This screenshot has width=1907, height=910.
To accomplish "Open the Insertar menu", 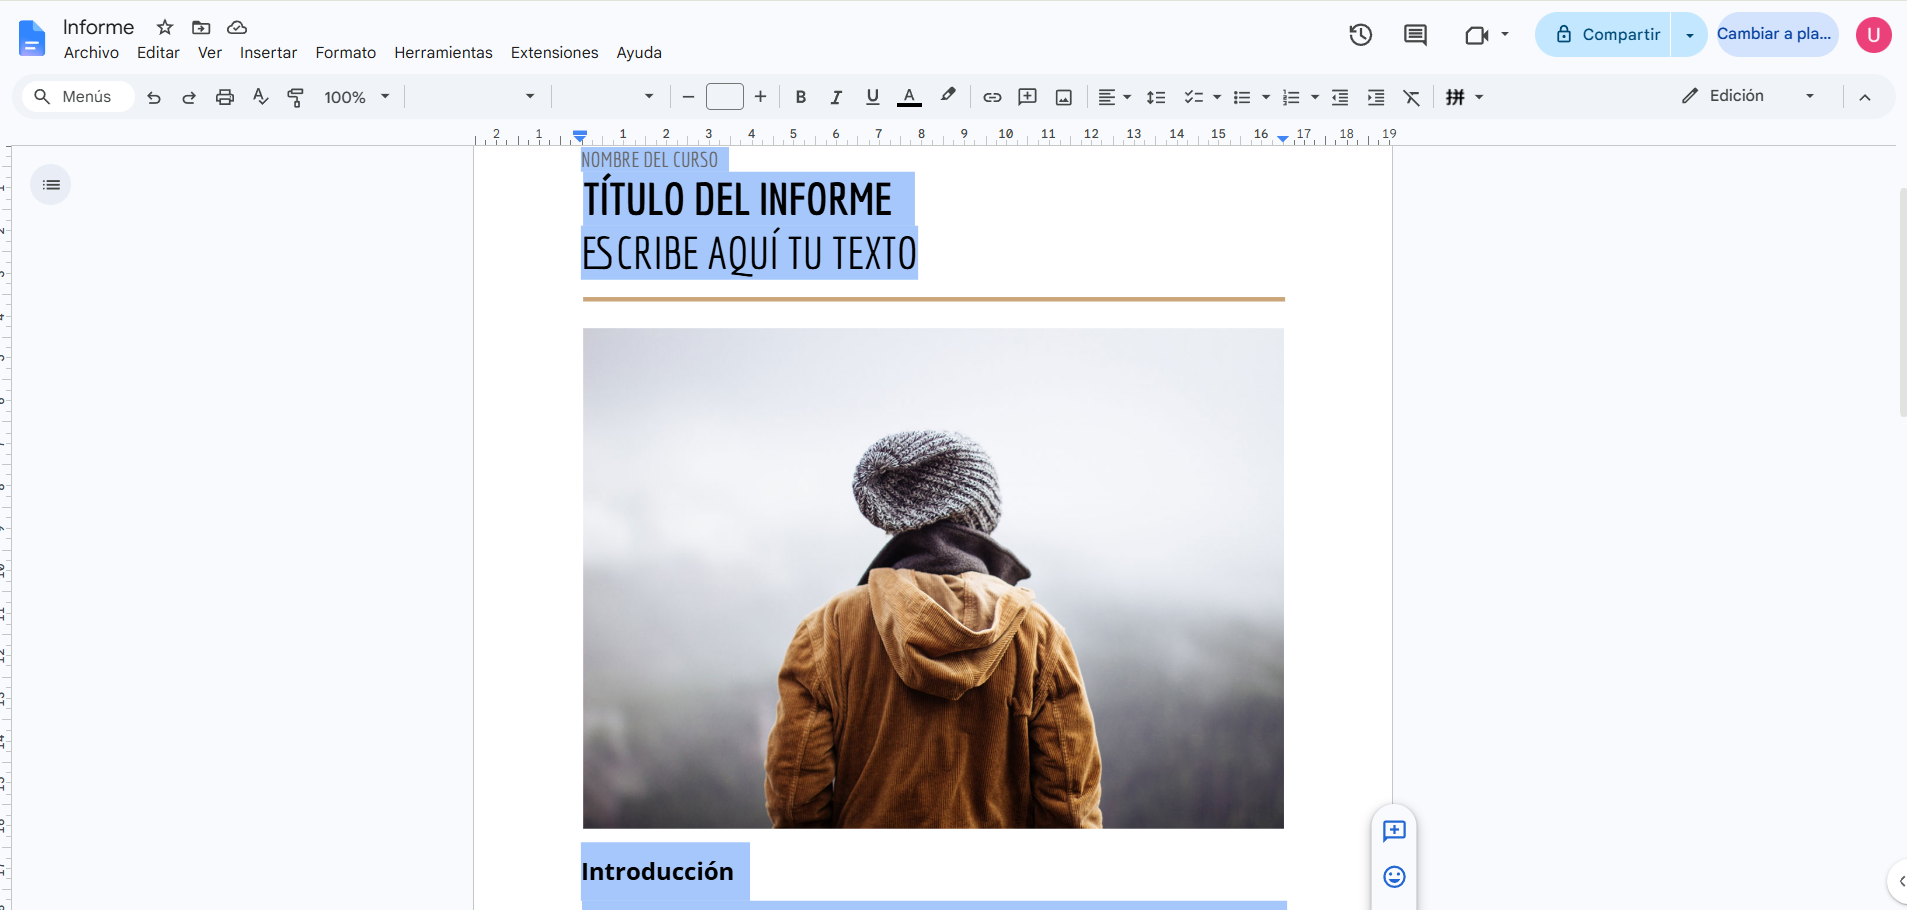I will click(x=268, y=53).
